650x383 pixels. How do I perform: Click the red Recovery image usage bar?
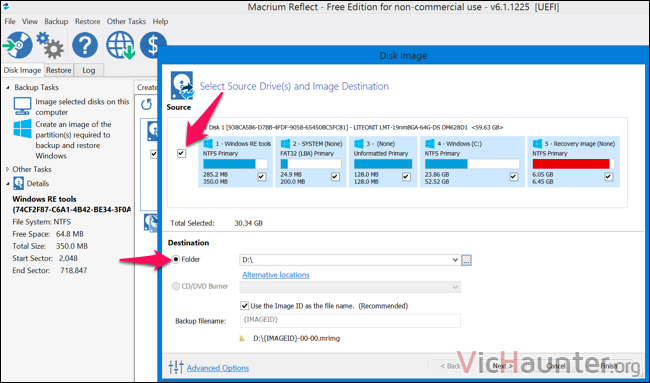pyautogui.click(x=573, y=164)
